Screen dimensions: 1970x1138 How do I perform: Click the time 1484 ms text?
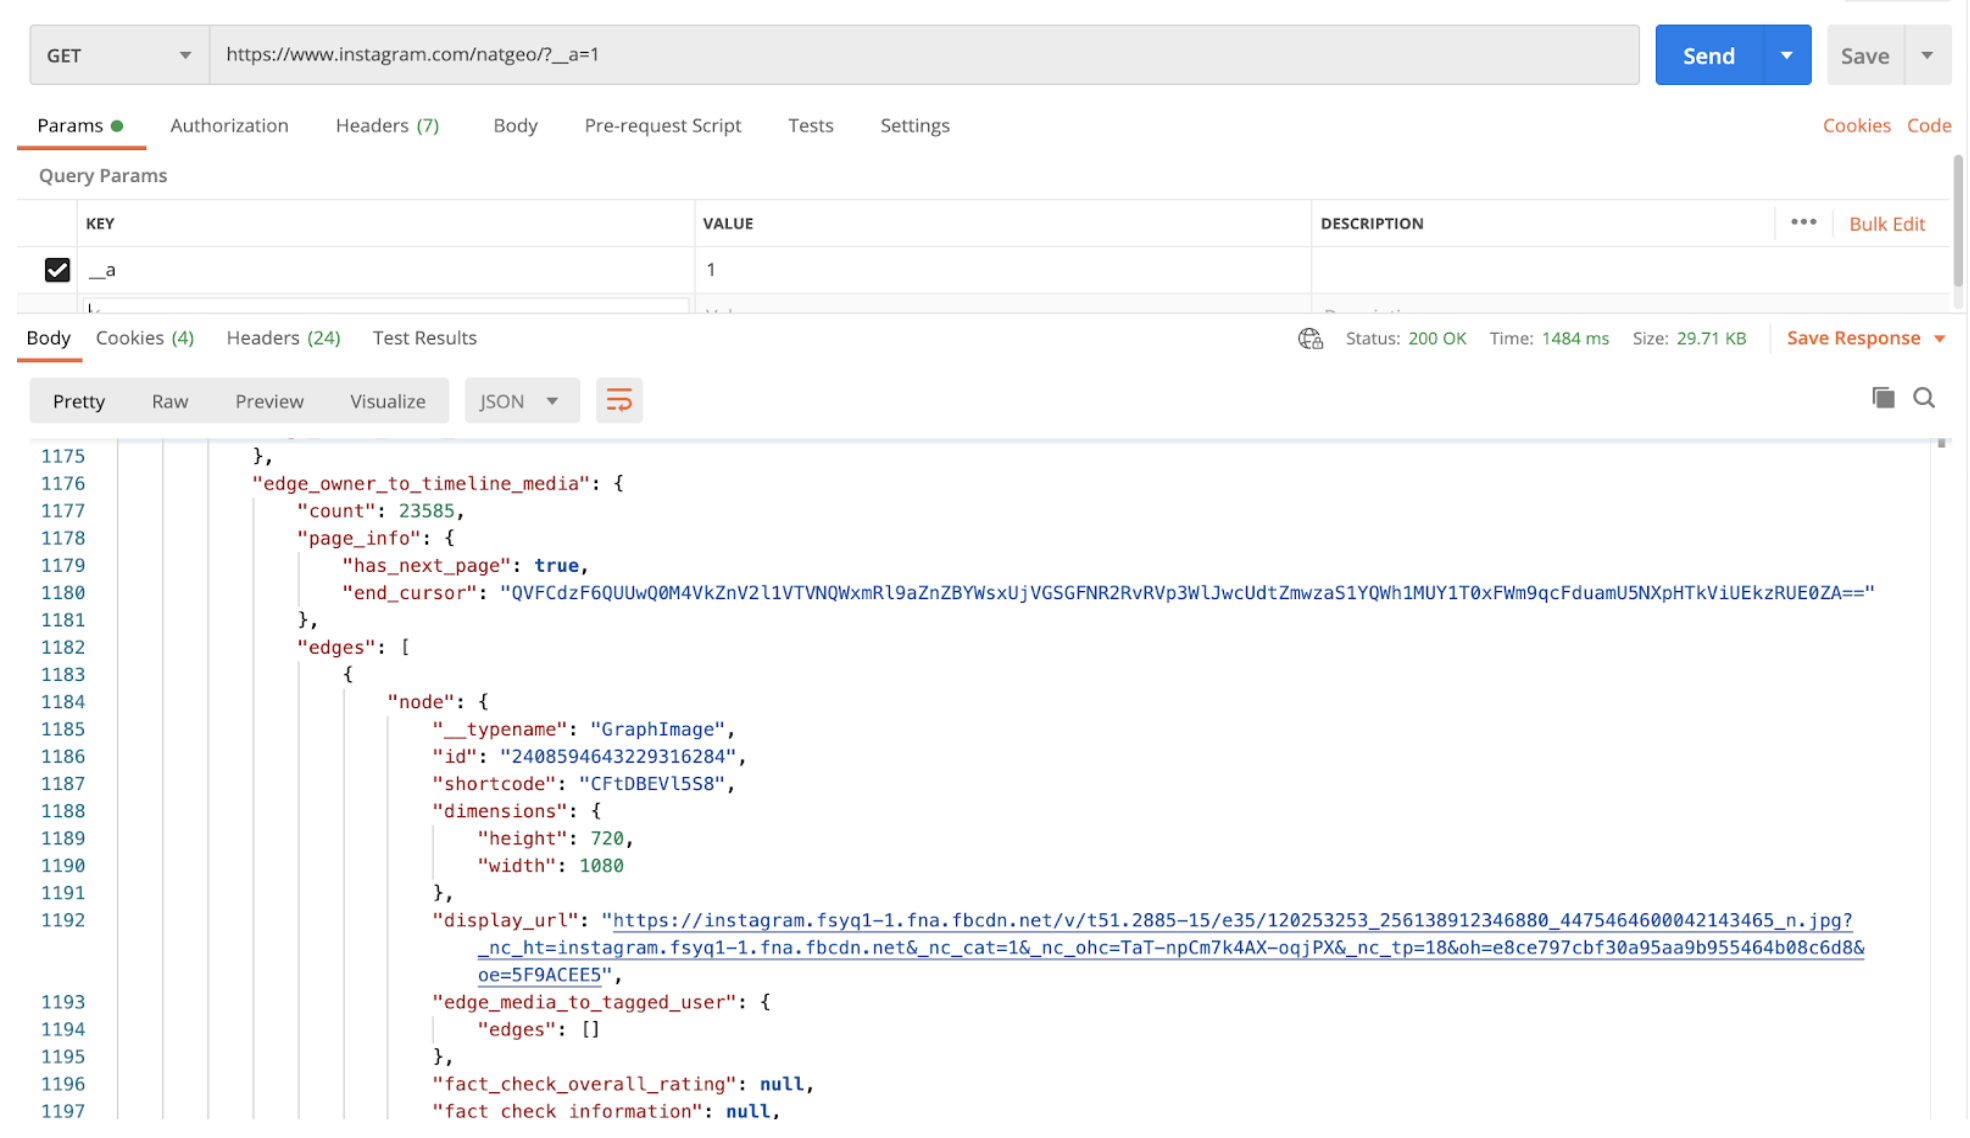coord(1575,339)
